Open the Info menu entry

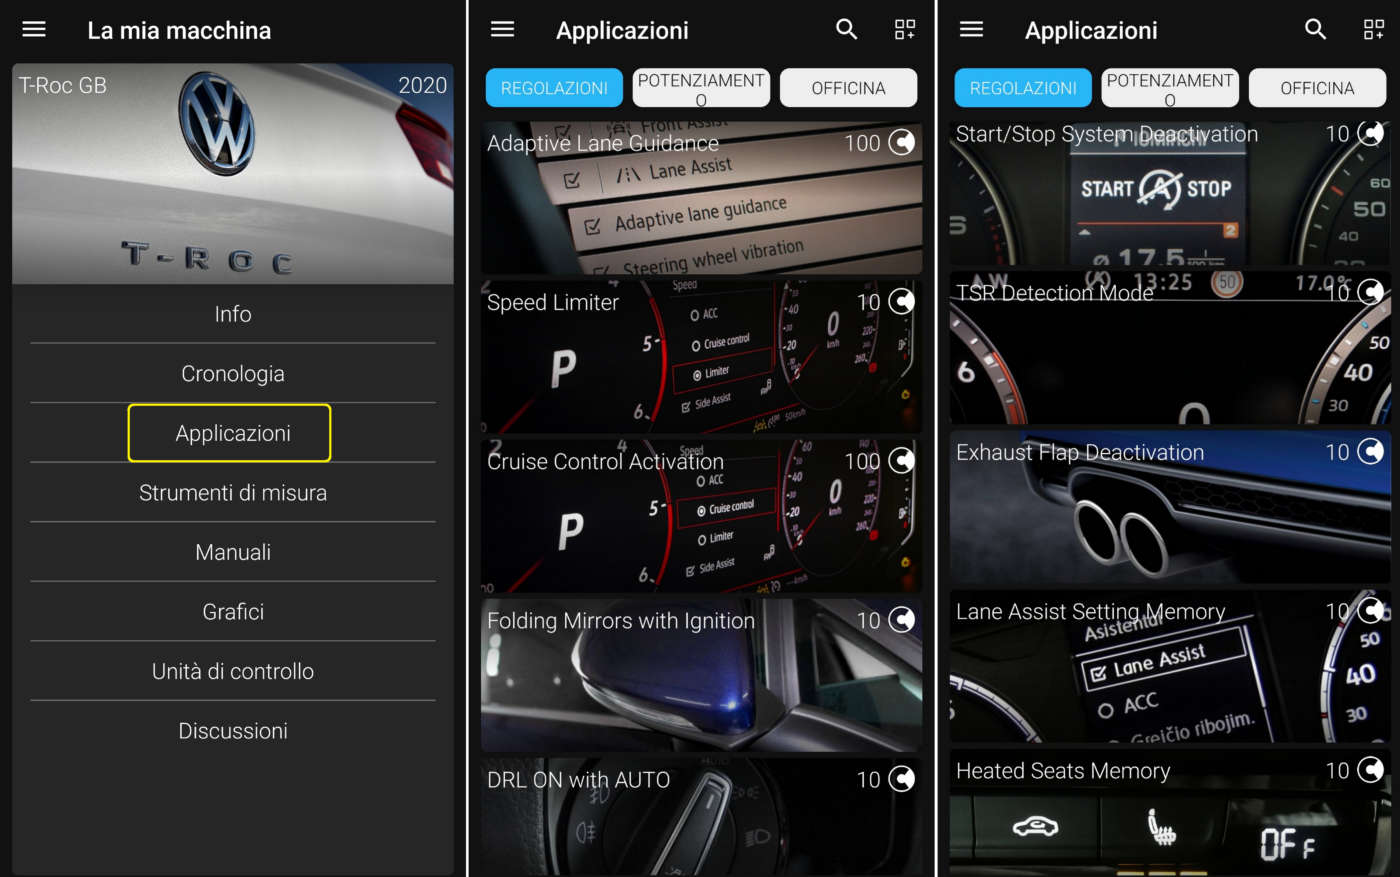coord(233,314)
